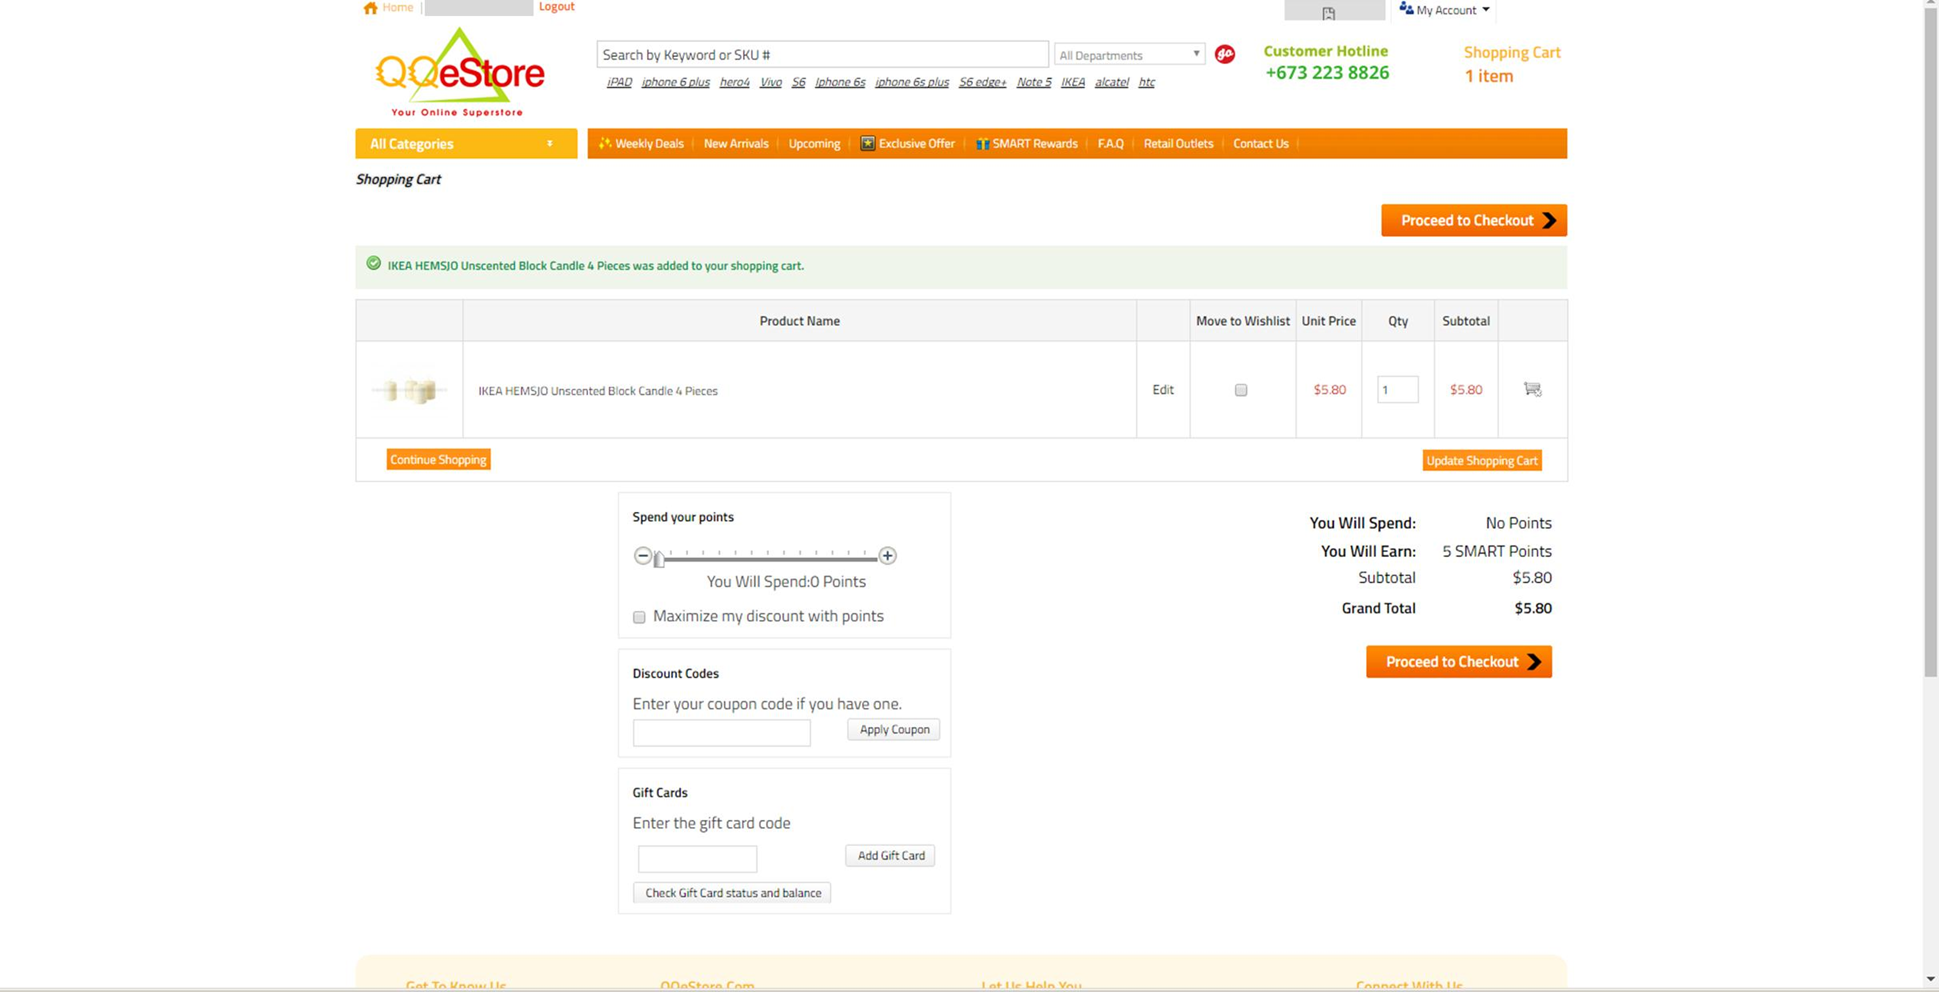The image size is (1939, 992).
Task: Click the Note 5 suggestion link
Action: (1033, 82)
